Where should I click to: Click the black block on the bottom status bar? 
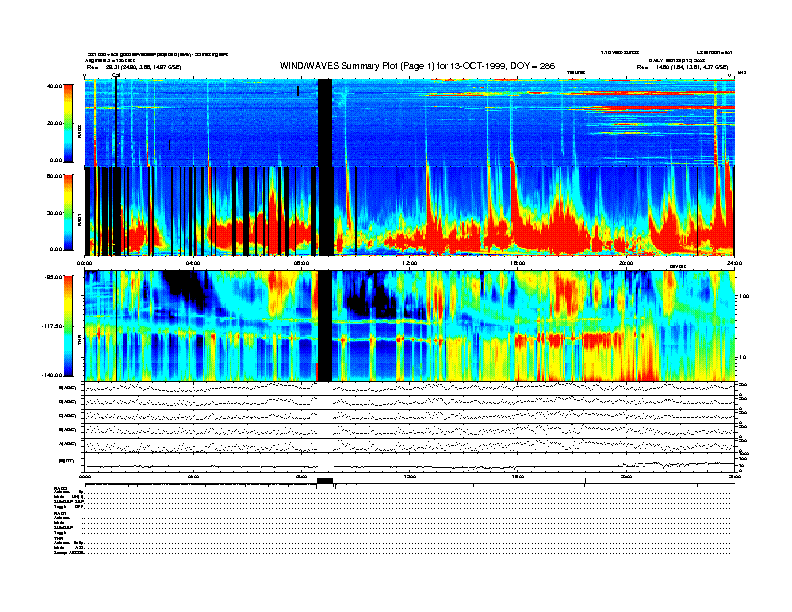click(325, 481)
